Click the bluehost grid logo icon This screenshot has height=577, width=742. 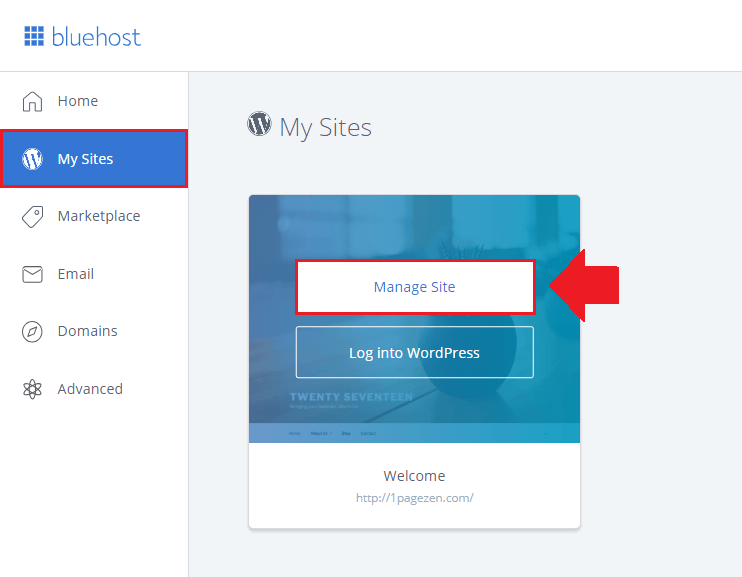pyautogui.click(x=34, y=36)
